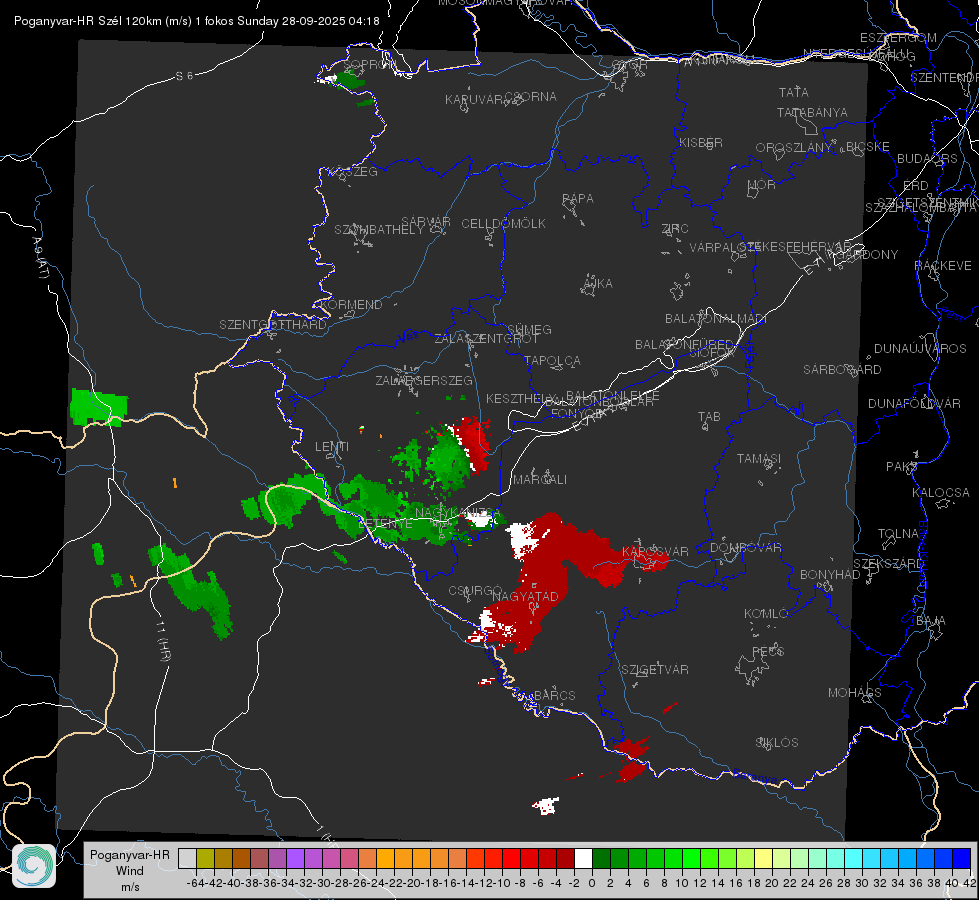Select the DOMBOVÁR town label
The width and height of the screenshot is (979, 900).
coord(745,548)
